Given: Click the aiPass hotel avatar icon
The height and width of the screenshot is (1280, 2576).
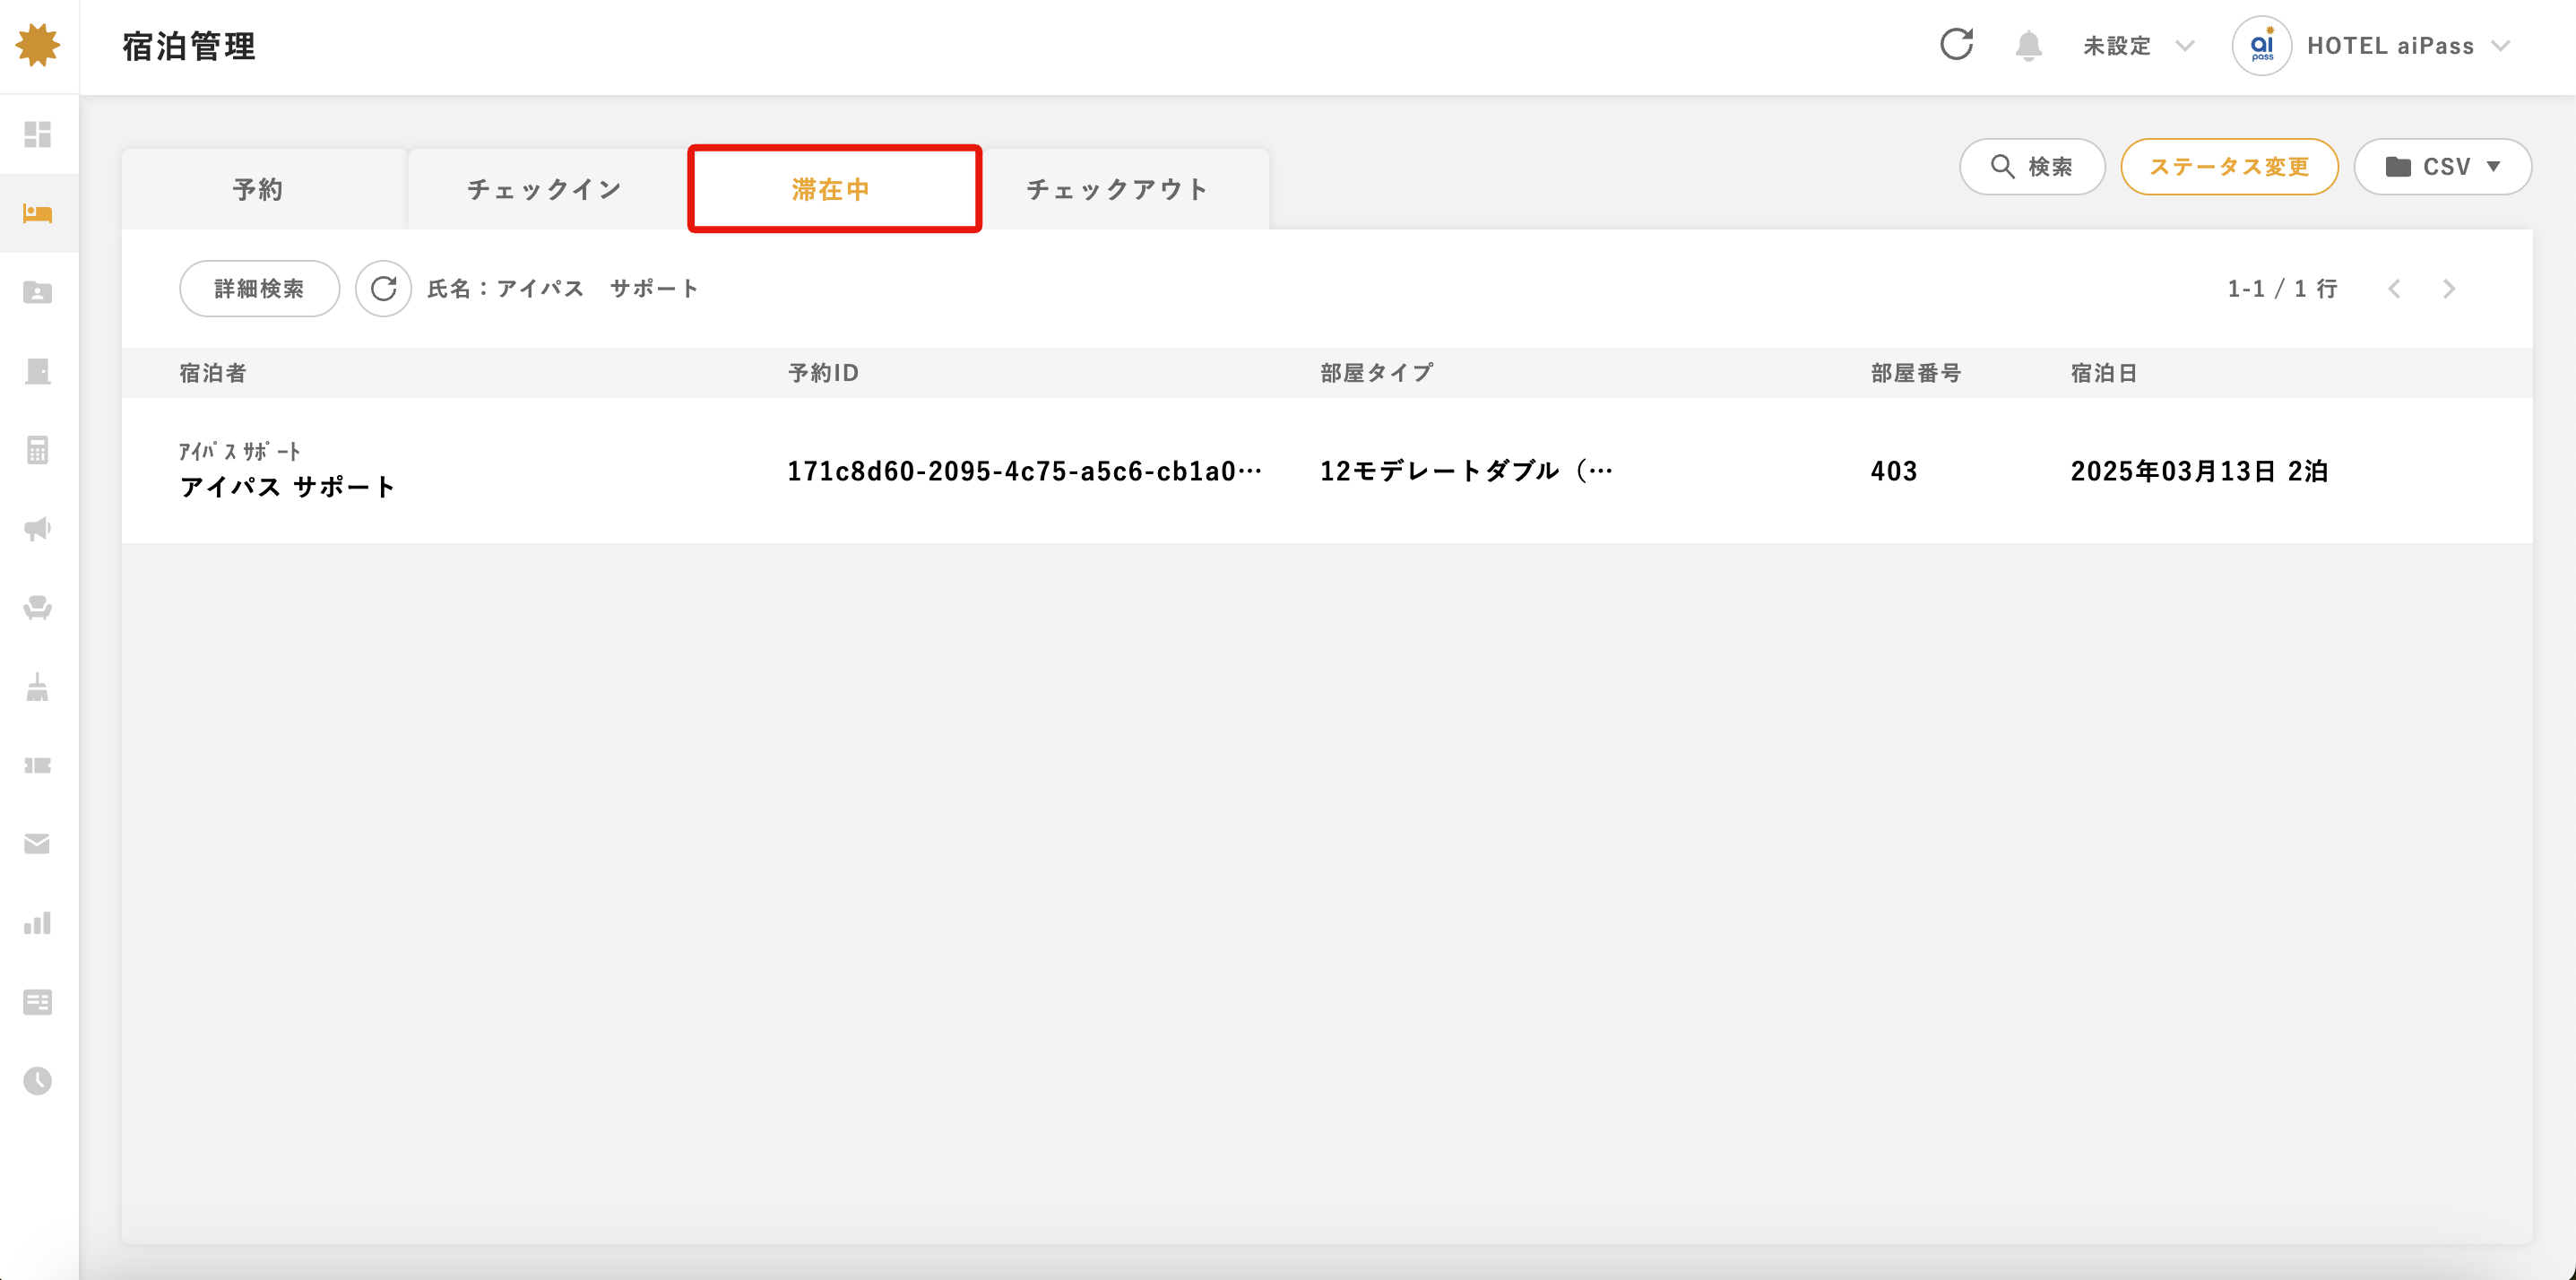Looking at the screenshot, I should [x=2262, y=46].
